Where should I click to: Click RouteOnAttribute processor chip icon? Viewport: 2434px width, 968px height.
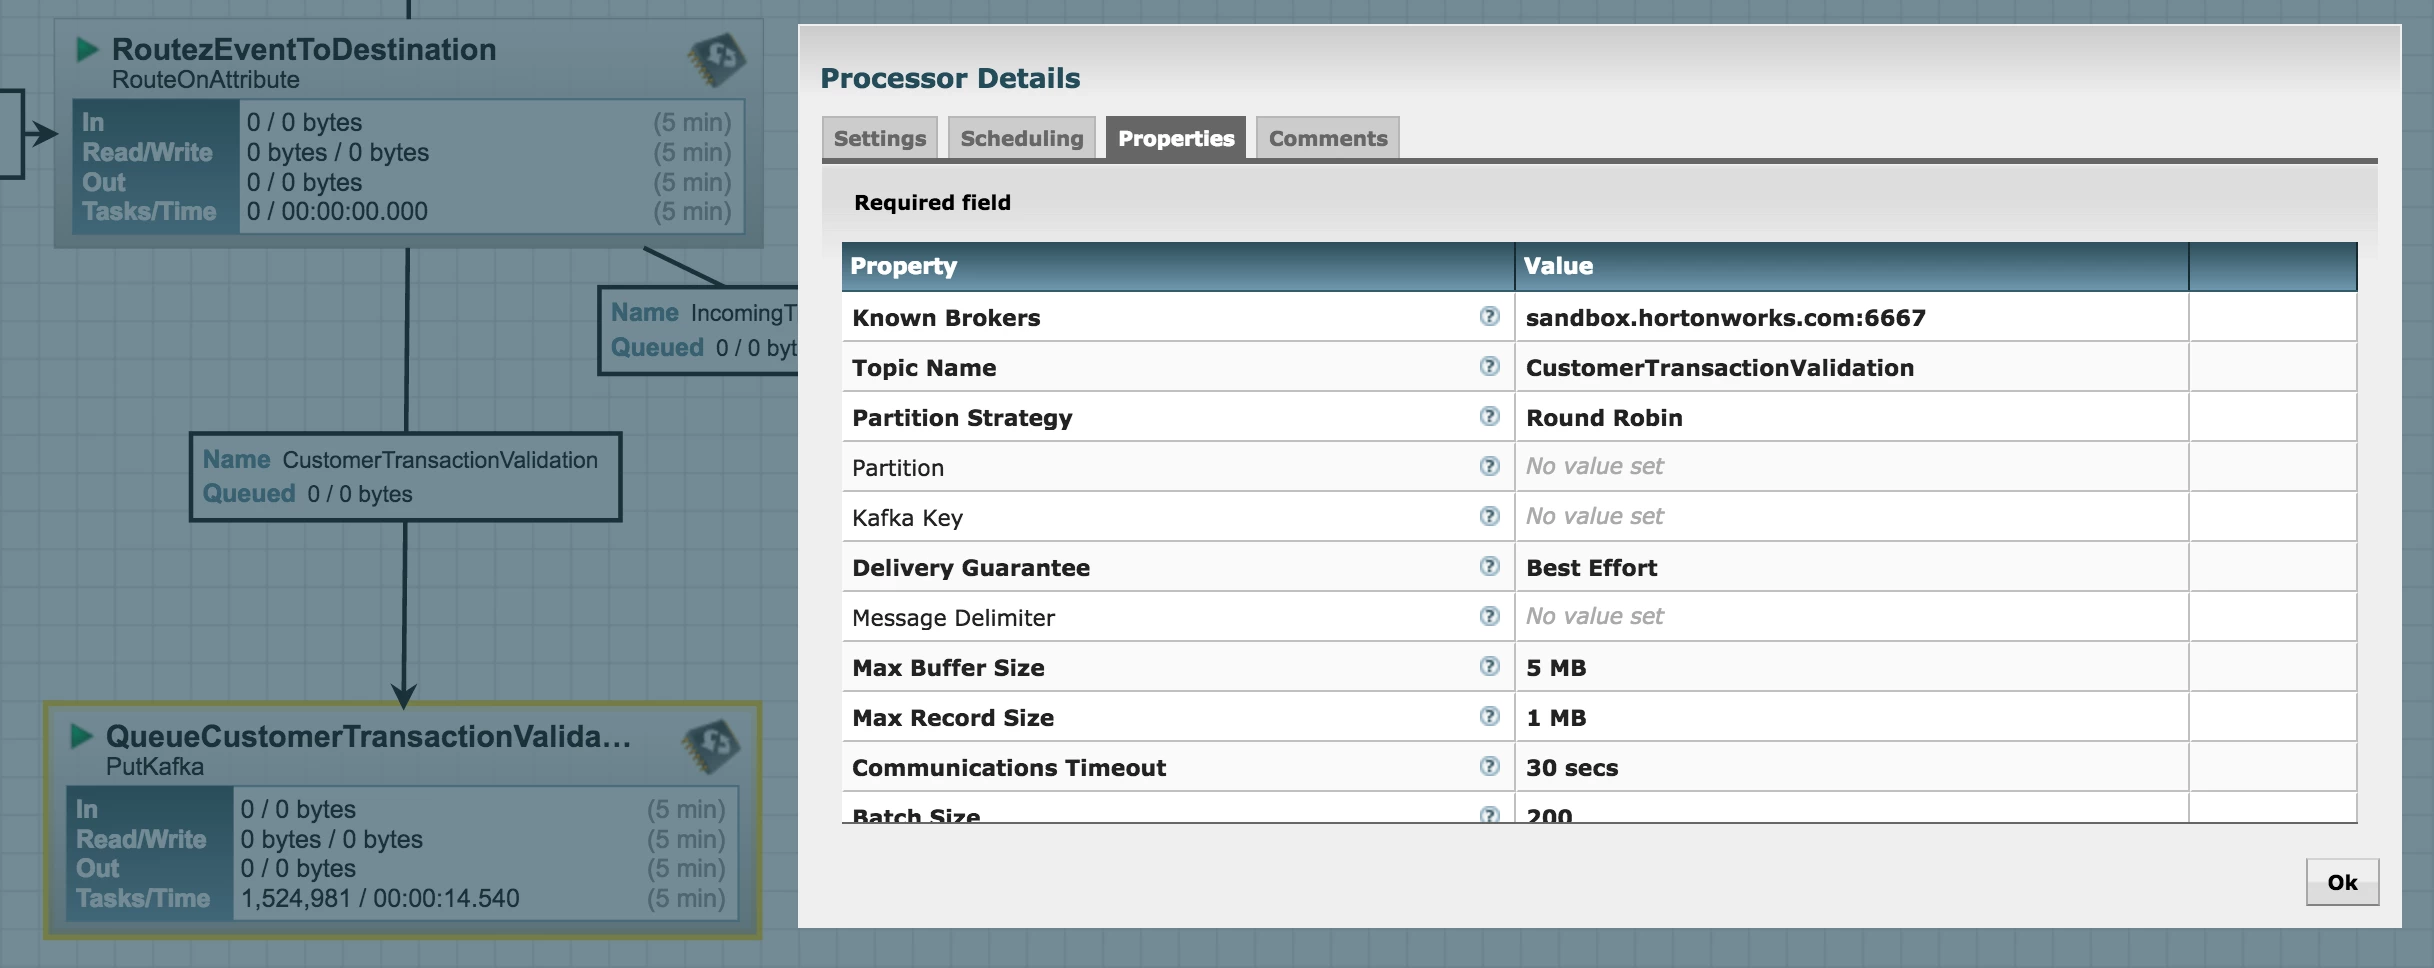[x=716, y=60]
